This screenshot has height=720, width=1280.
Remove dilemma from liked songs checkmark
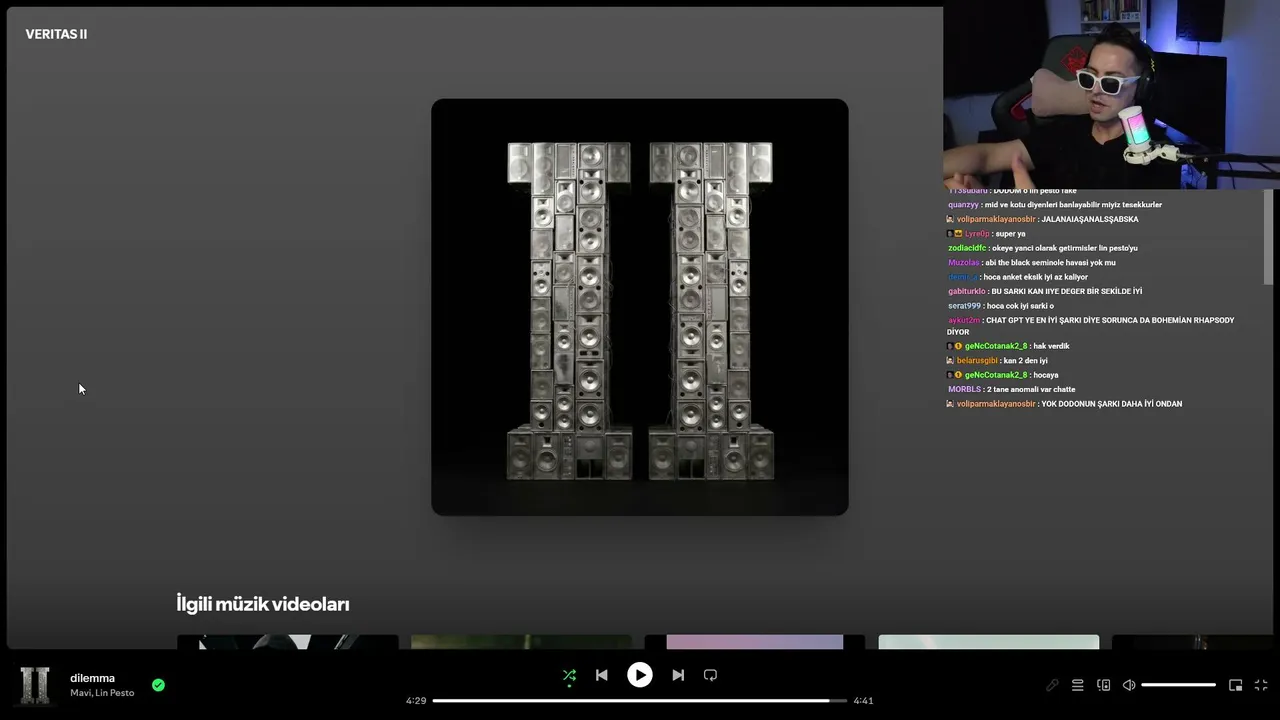[158, 685]
